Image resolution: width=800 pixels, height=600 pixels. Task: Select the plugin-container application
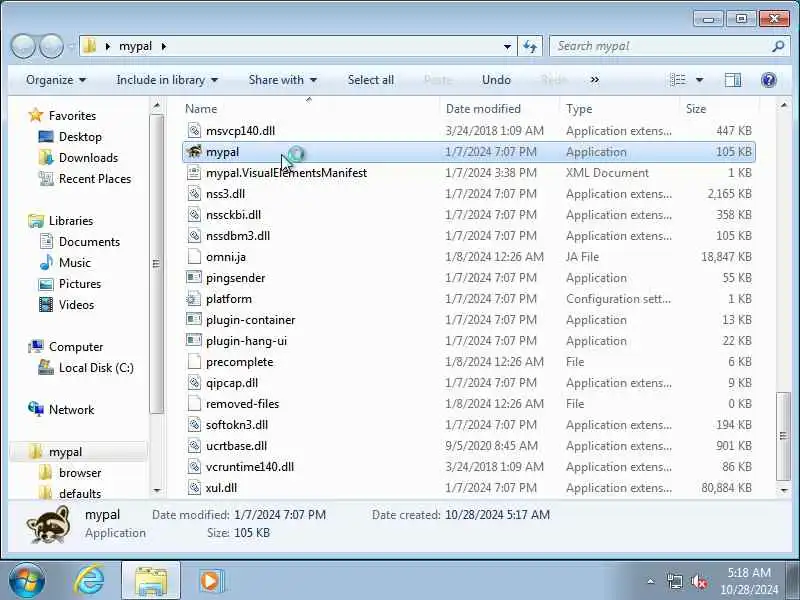[468, 320]
